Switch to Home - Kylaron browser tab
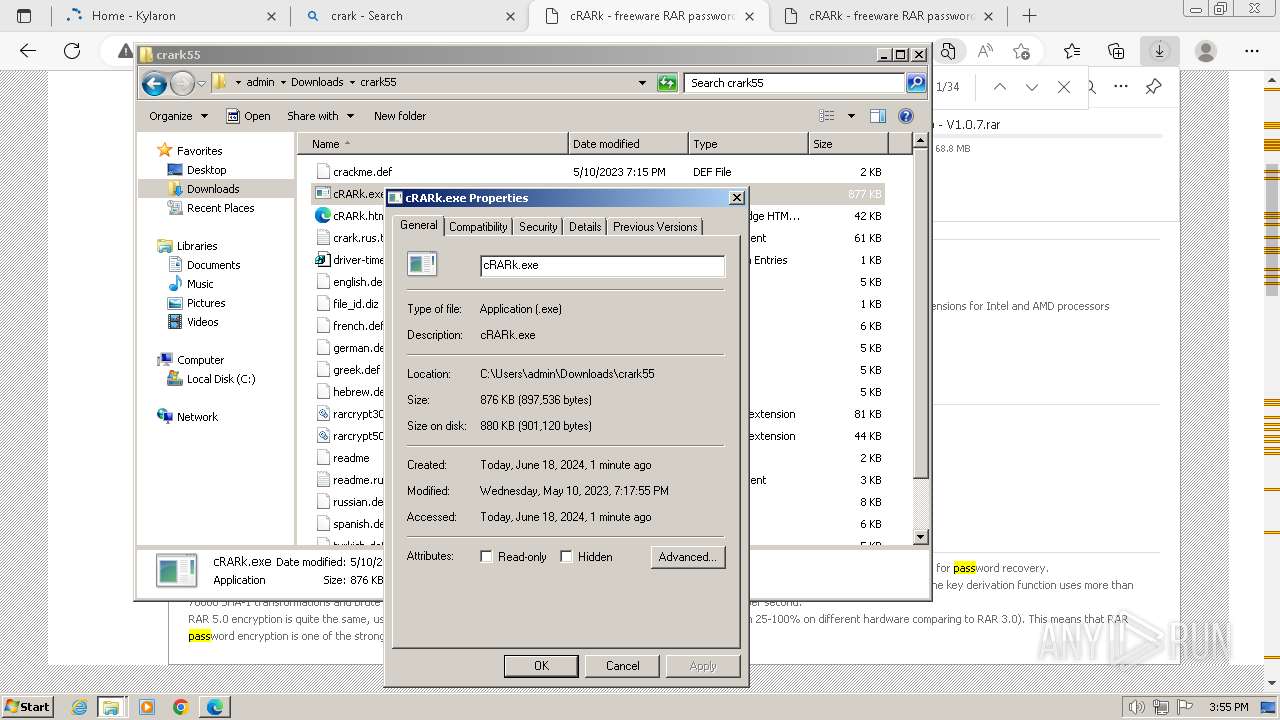Viewport: 1280px width, 720px height. pyautogui.click(x=170, y=16)
